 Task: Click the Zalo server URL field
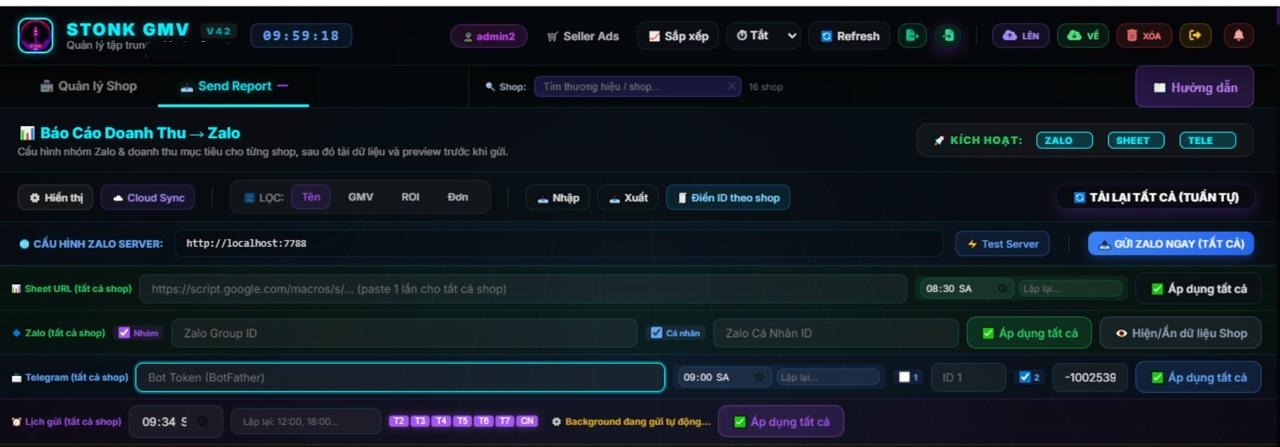coord(558,243)
